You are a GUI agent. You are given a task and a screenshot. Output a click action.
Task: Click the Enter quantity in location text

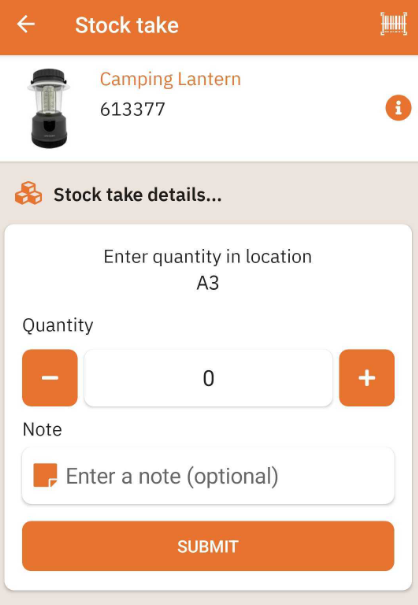[x=208, y=257]
